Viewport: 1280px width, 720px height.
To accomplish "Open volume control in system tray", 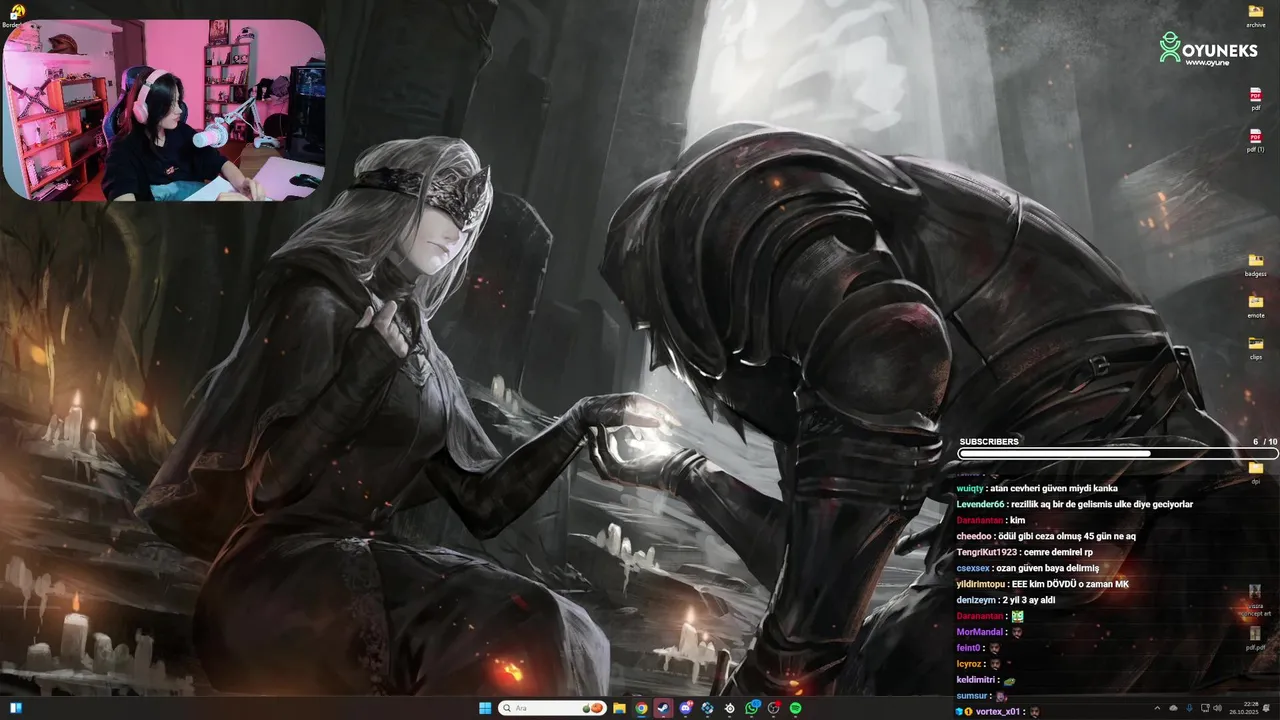I will [1216, 708].
